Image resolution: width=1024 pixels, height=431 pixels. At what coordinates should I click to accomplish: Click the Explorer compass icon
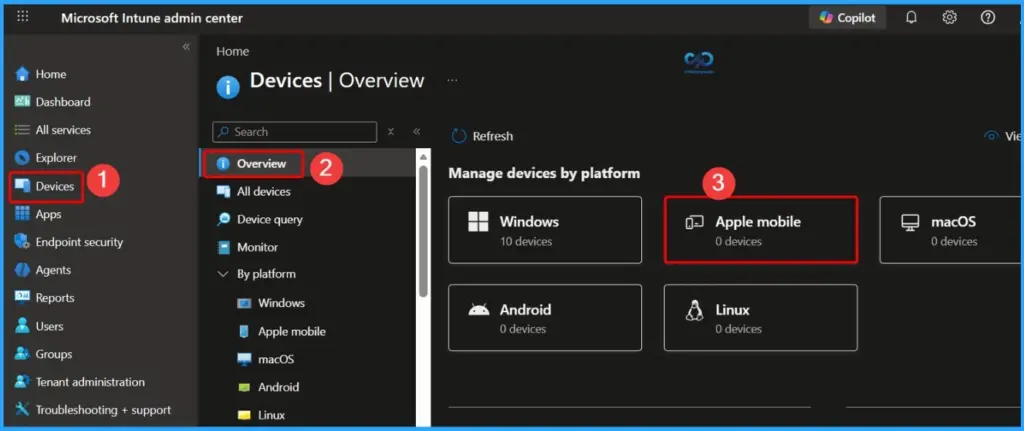[x=22, y=157]
